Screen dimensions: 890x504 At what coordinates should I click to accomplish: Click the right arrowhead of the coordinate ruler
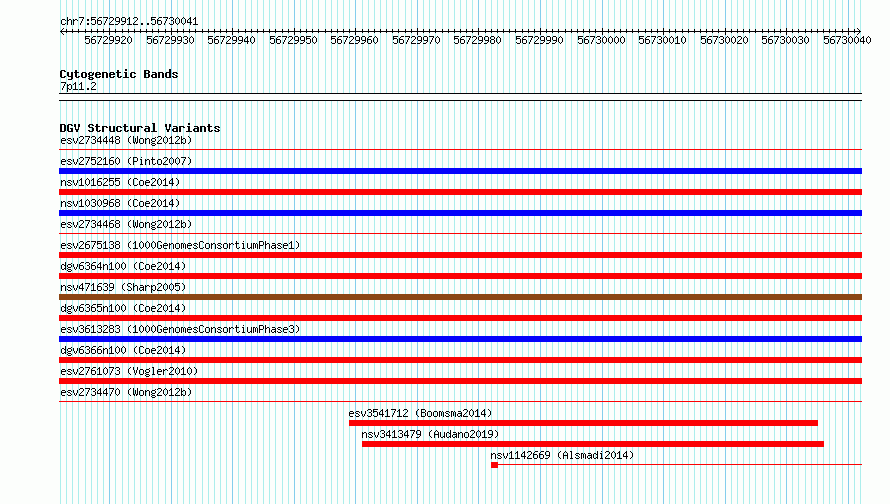pos(859,31)
